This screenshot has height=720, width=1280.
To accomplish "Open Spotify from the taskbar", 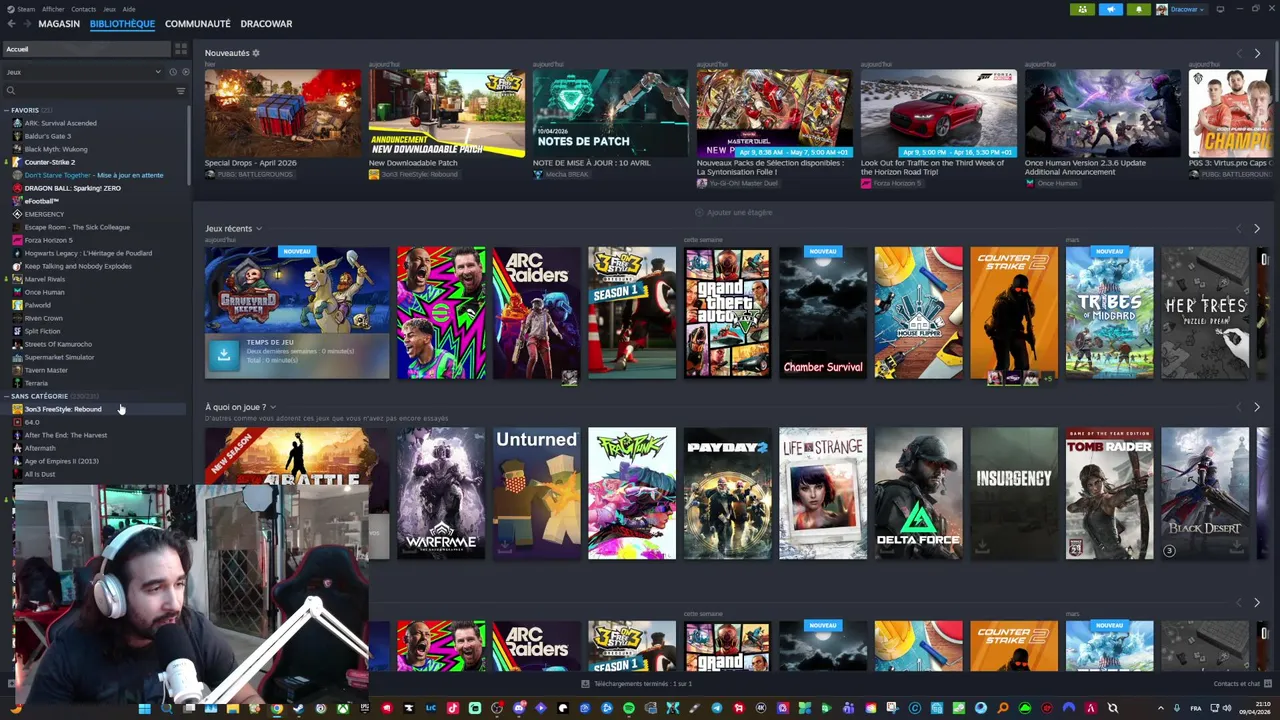I will point(629,709).
